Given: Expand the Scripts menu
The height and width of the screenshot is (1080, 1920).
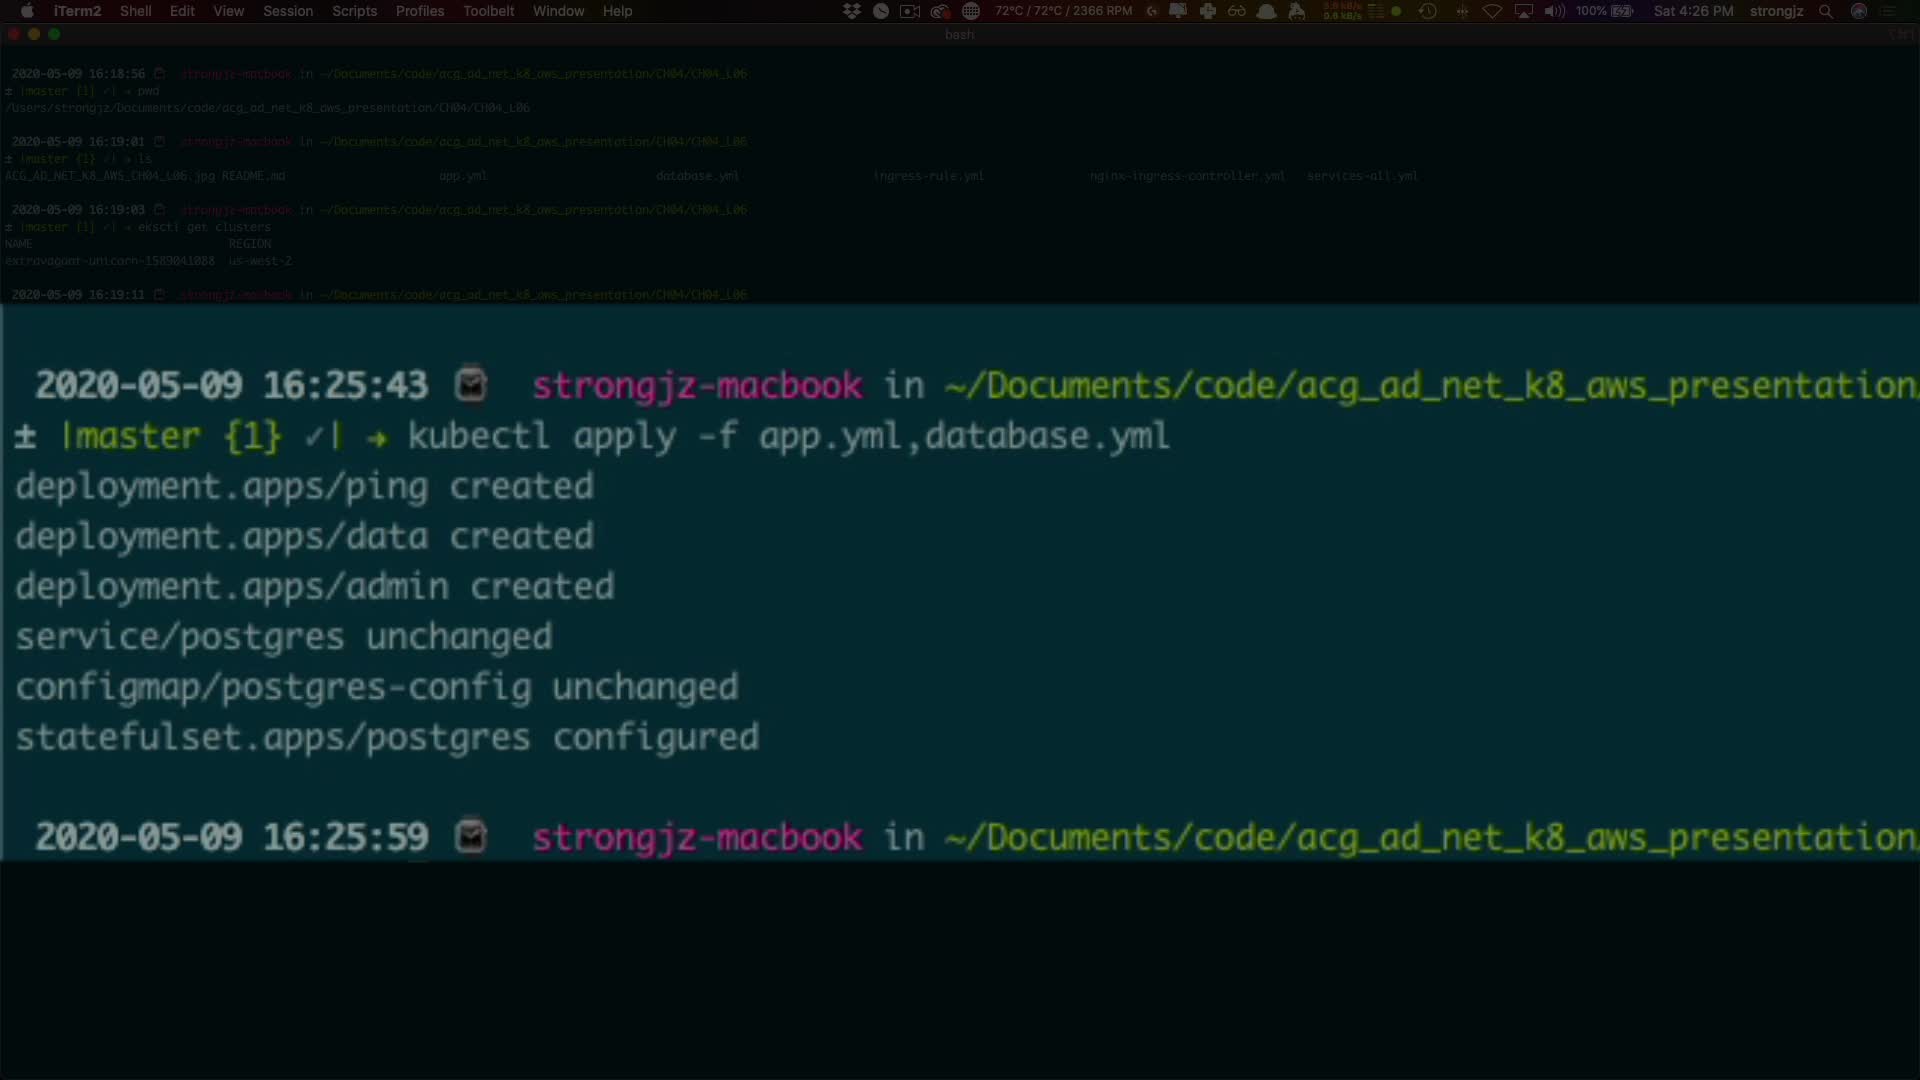Looking at the screenshot, I should pyautogui.click(x=354, y=11).
